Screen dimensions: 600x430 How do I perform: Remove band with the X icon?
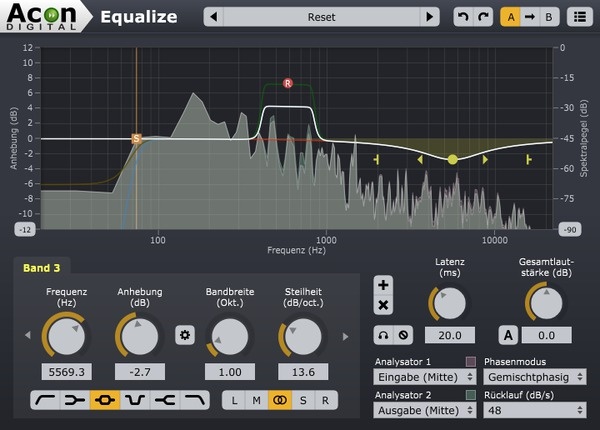tap(383, 304)
